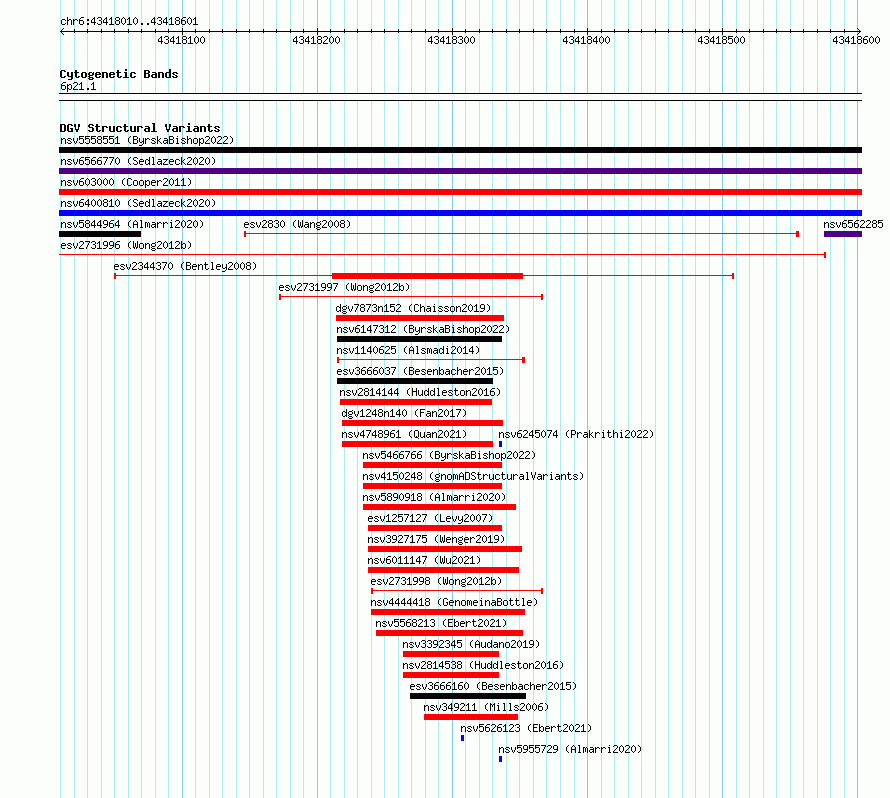890x798 pixels.
Task: Open the nsv6400810 (Sedlazeck2020) variant
Action: (138, 203)
